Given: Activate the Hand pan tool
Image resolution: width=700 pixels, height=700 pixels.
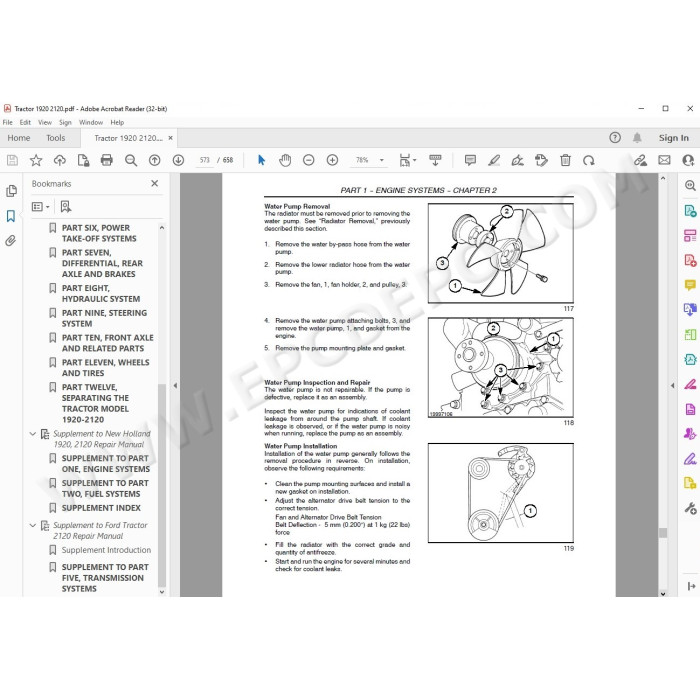Looking at the screenshot, I should coord(285,160).
